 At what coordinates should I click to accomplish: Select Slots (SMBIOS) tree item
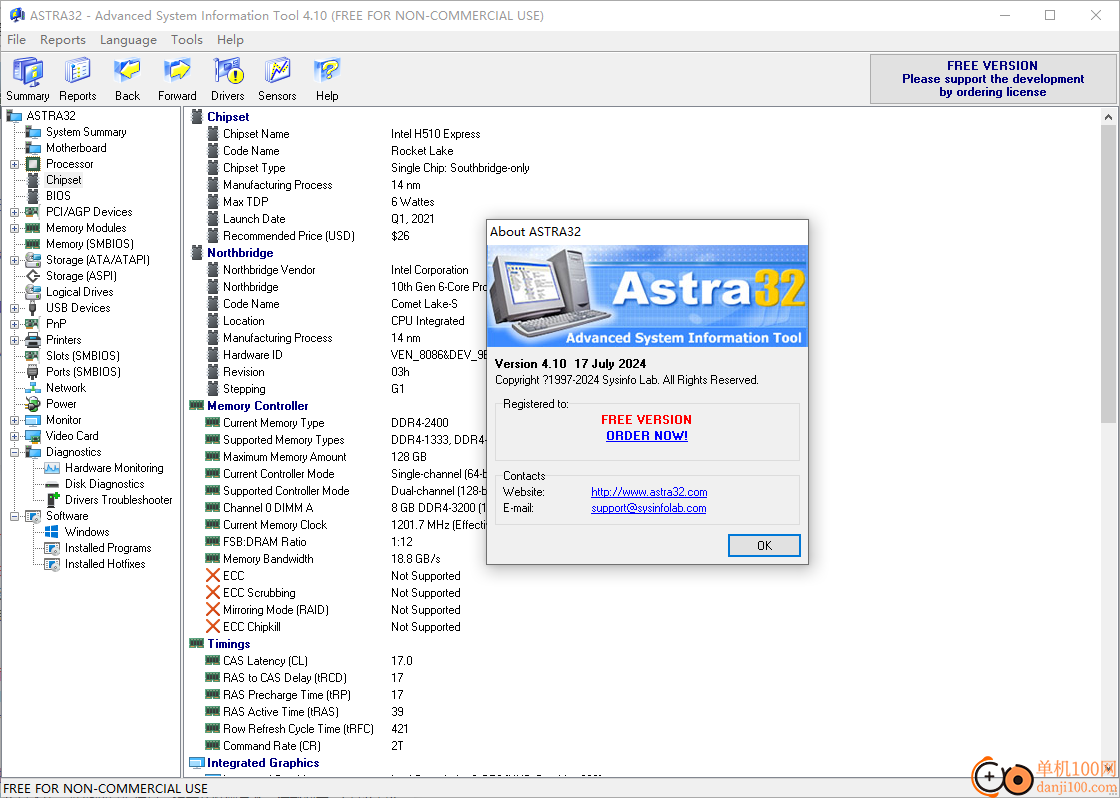(x=82, y=356)
